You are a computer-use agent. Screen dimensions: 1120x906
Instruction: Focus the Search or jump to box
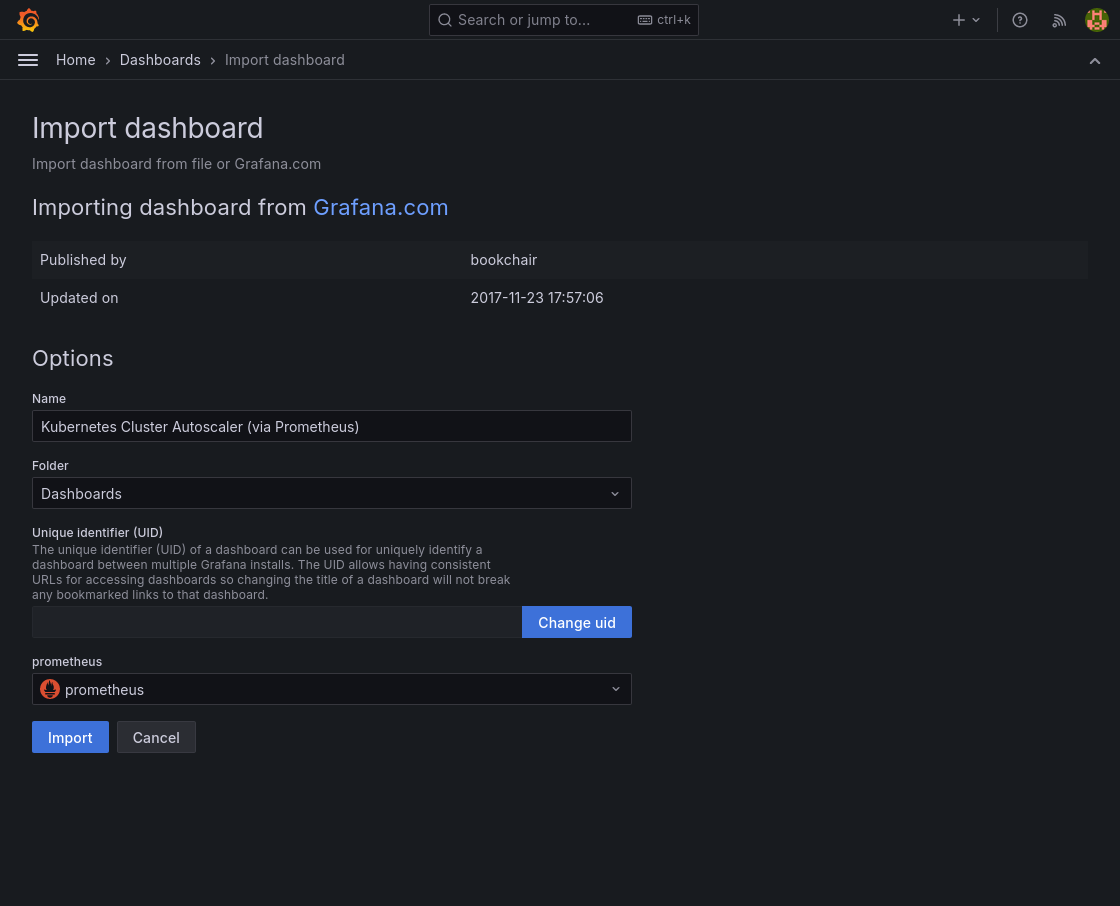pyautogui.click(x=540, y=20)
